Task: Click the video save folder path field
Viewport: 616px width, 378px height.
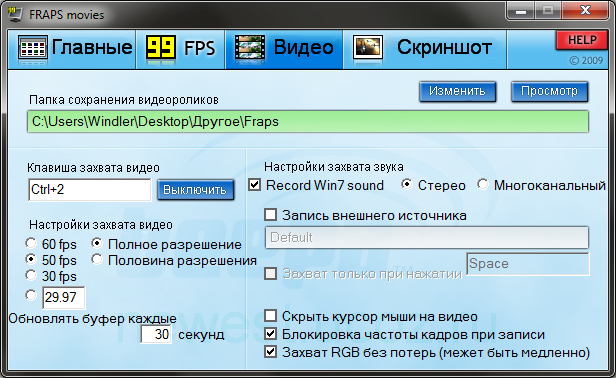Action: pos(308,121)
